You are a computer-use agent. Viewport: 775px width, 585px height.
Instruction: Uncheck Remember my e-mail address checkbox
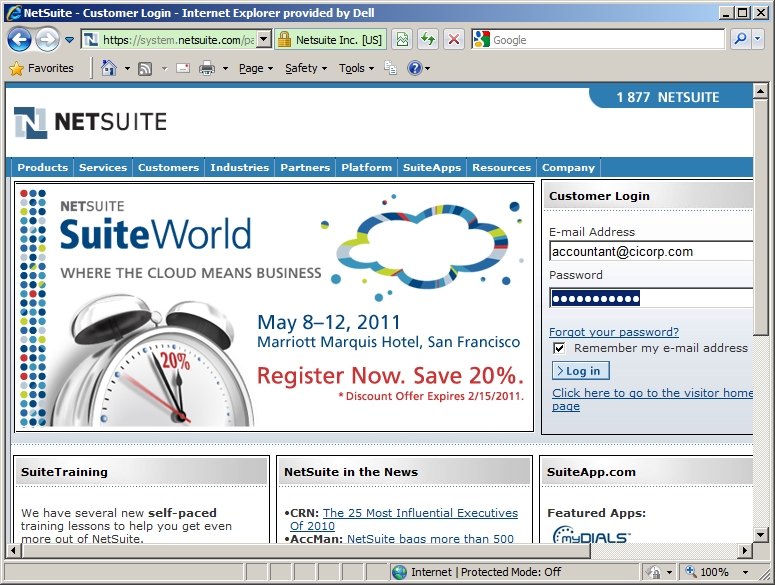(x=559, y=348)
